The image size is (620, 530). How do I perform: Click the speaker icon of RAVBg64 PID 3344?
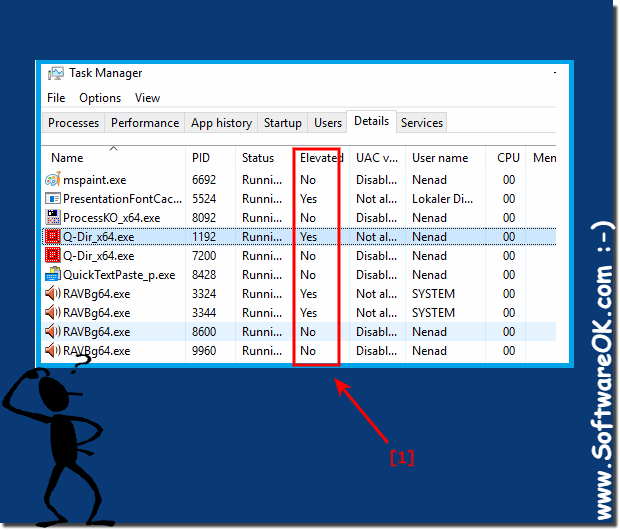click(53, 312)
